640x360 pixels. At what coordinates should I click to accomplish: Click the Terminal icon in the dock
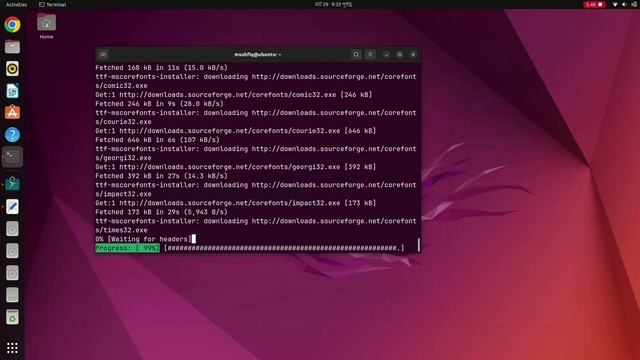pos(12,157)
